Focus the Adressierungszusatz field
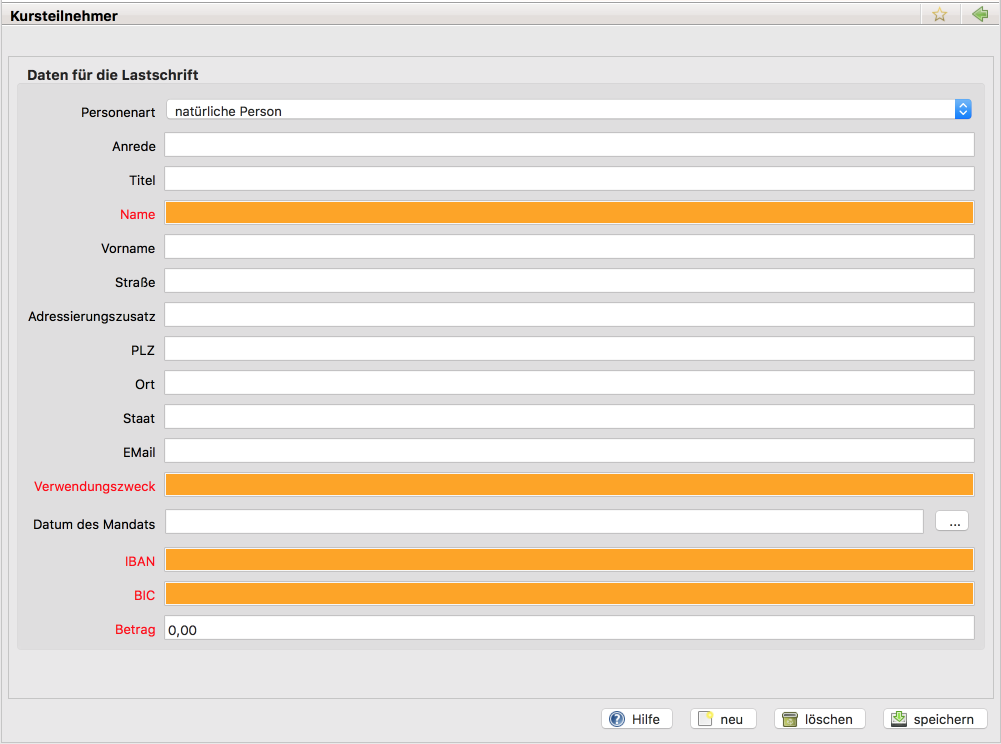Screen dimensions: 1001x744 click(568, 315)
